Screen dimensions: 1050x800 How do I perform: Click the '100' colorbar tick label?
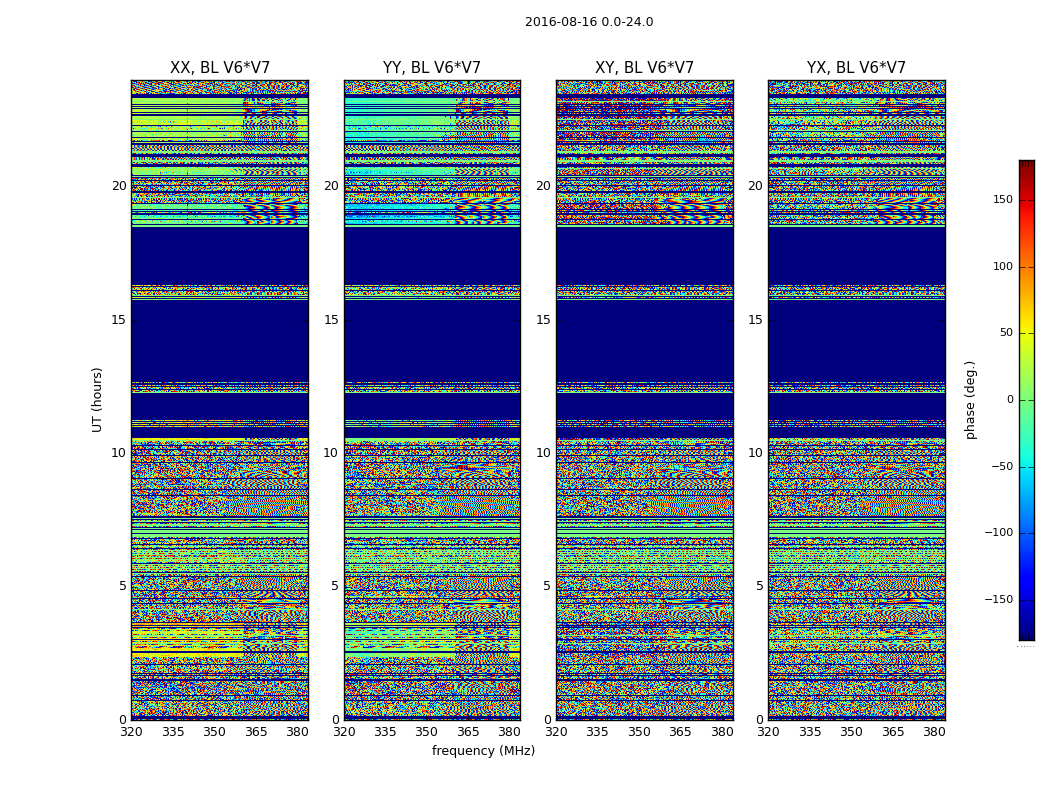click(1003, 266)
